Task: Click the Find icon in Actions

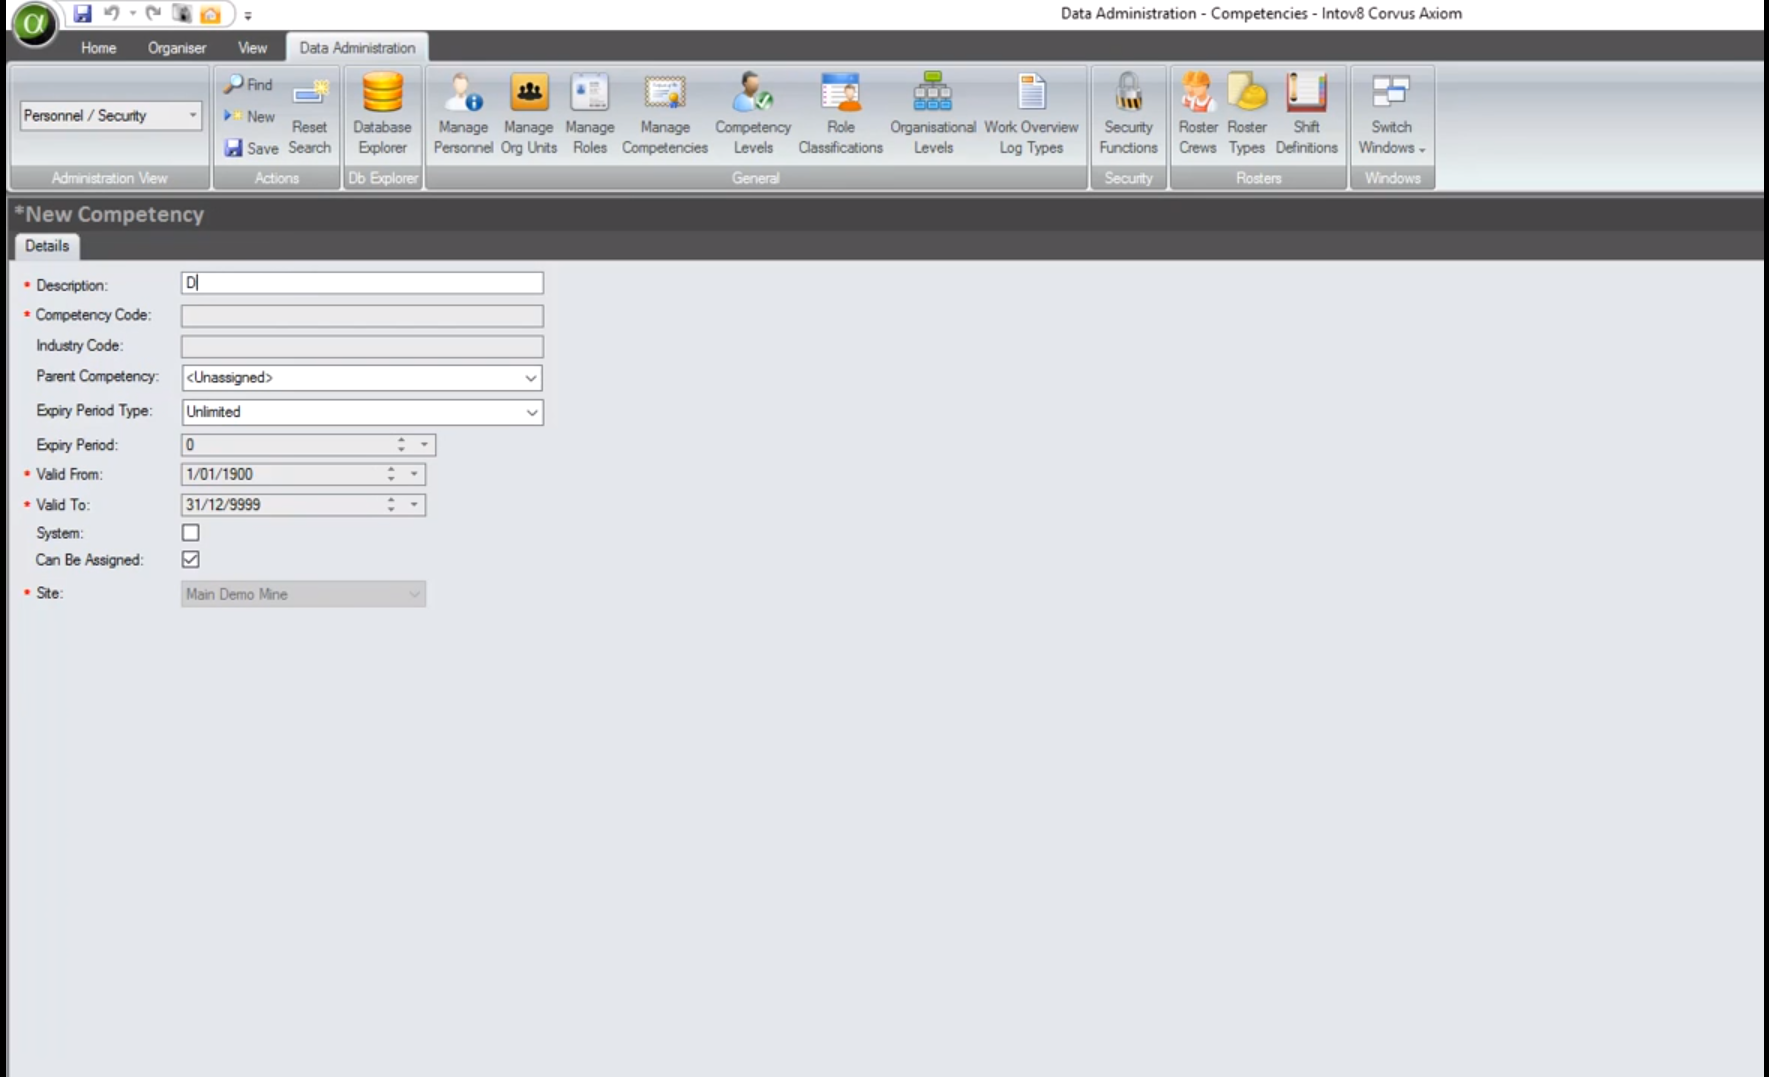Action: (233, 85)
